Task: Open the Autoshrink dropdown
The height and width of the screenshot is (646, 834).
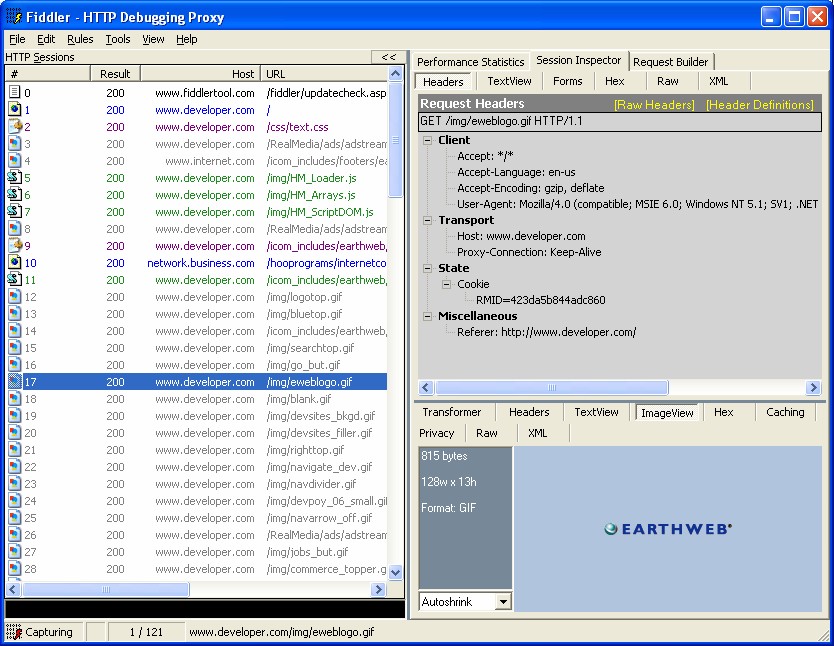Action: [503, 602]
